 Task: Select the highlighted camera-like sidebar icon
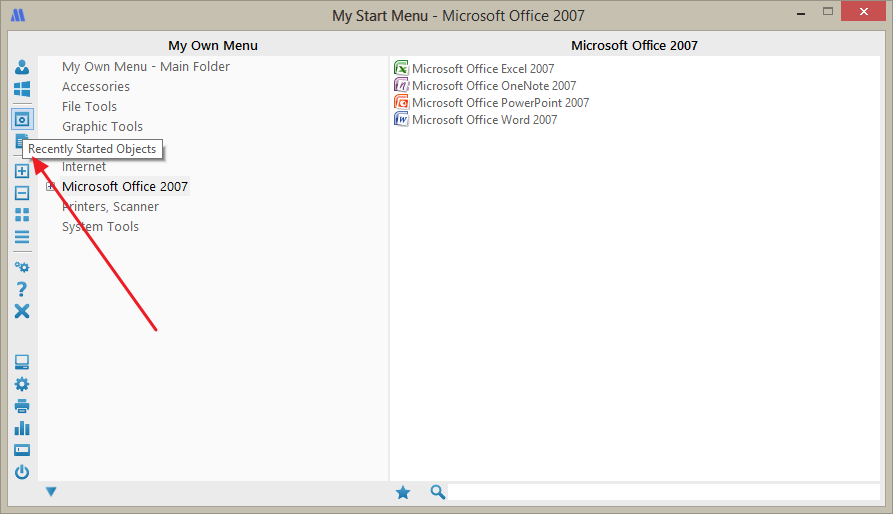click(22, 120)
